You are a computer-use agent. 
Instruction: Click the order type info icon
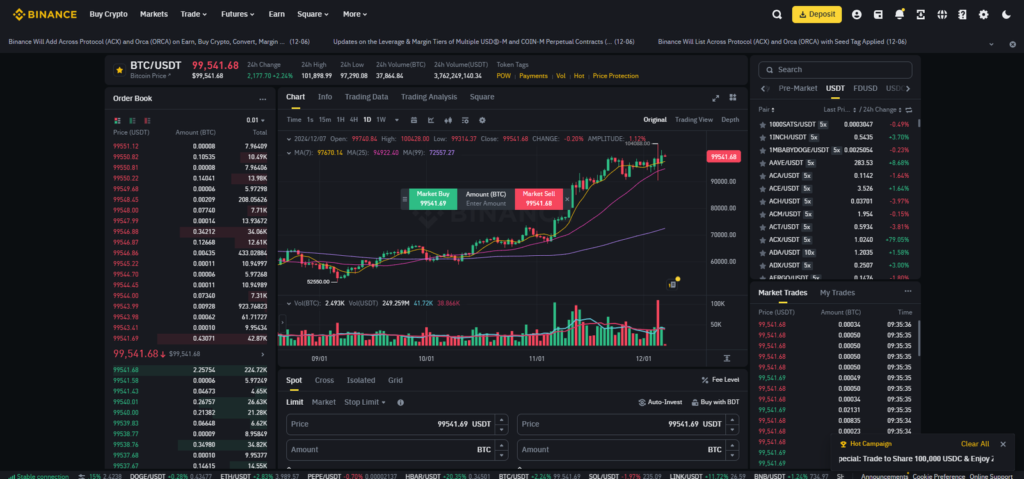[x=400, y=403]
